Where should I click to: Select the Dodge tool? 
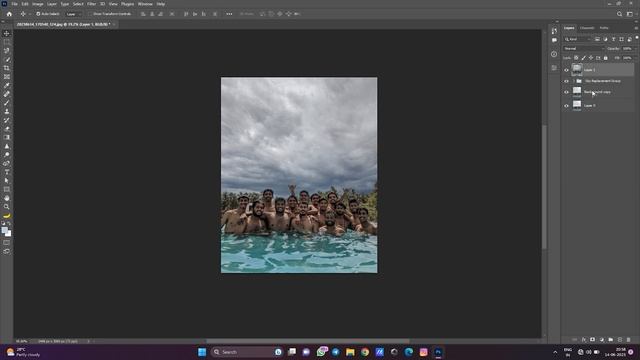tap(7, 155)
